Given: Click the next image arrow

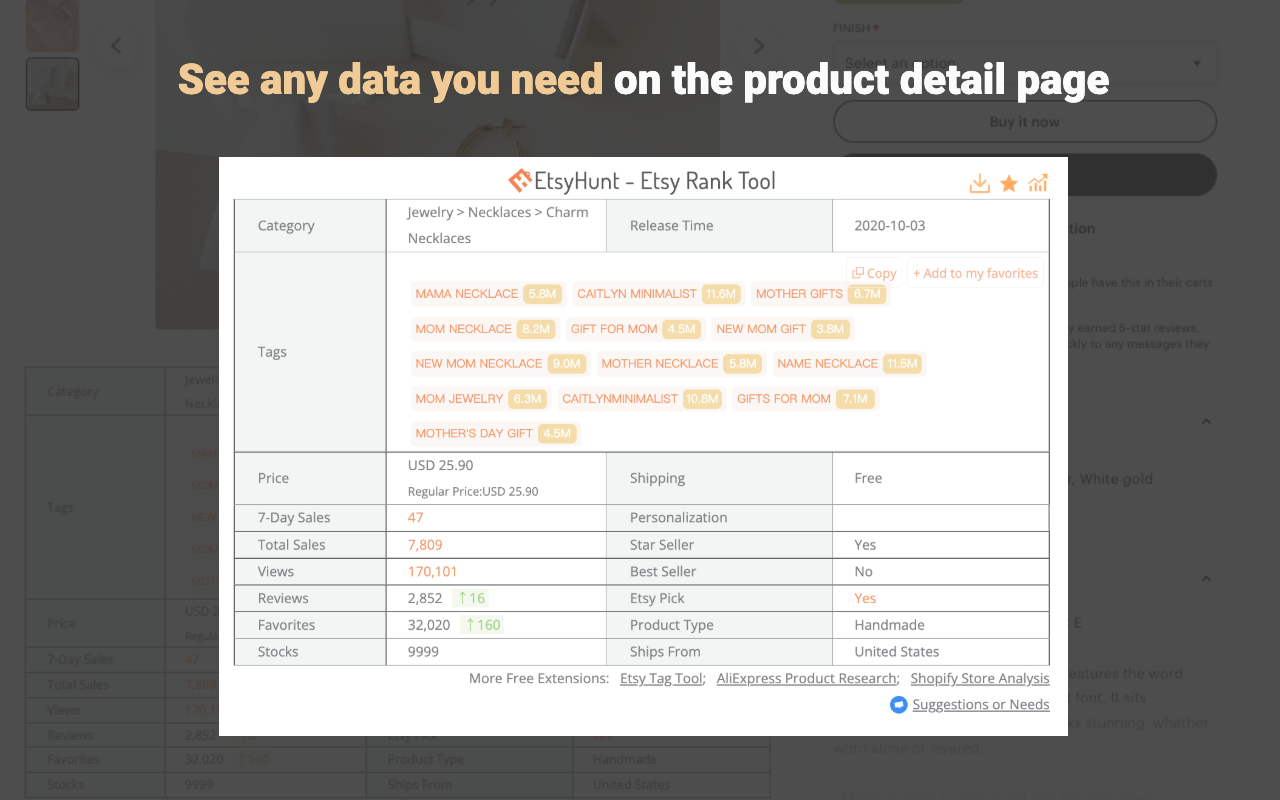Looking at the screenshot, I should click(x=759, y=45).
